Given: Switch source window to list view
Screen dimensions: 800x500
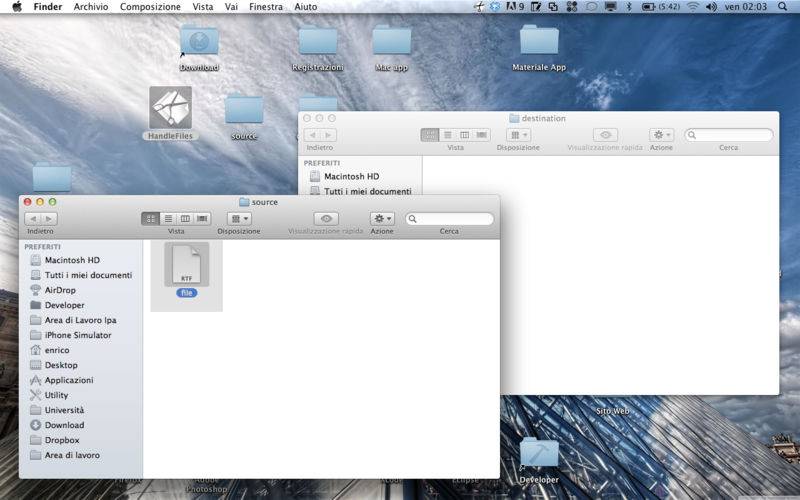Looking at the screenshot, I should [168, 219].
